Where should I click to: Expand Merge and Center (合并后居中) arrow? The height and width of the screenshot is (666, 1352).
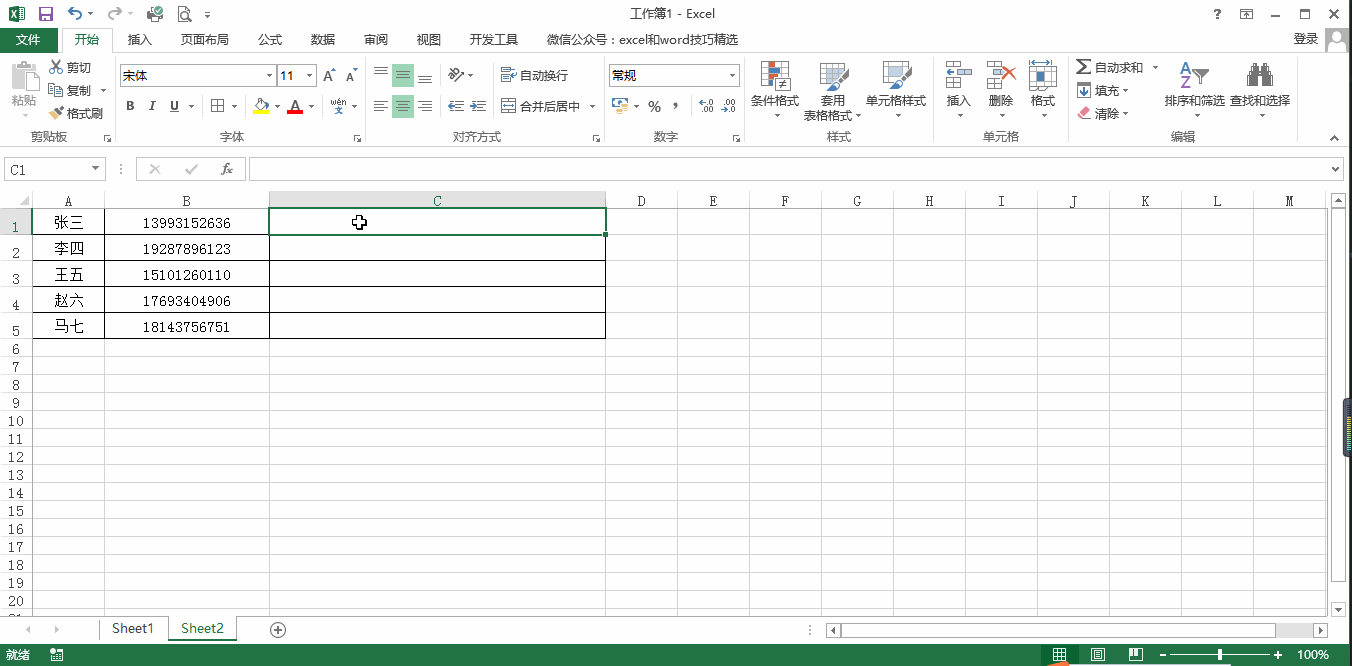(x=592, y=106)
